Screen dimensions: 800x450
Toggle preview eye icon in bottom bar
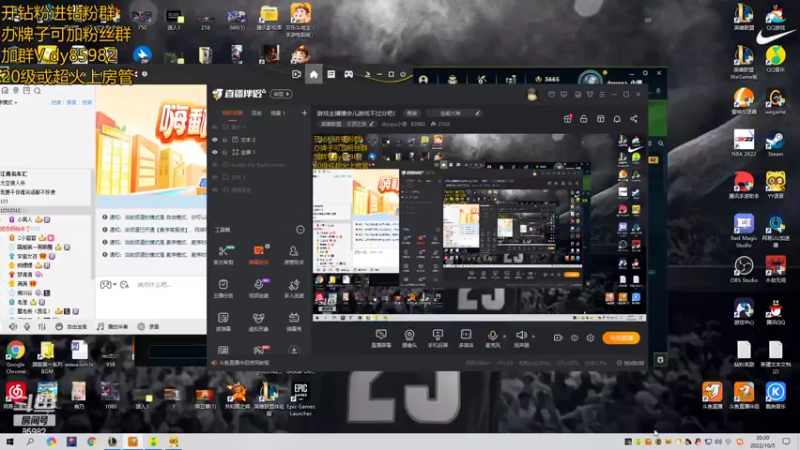(574, 338)
